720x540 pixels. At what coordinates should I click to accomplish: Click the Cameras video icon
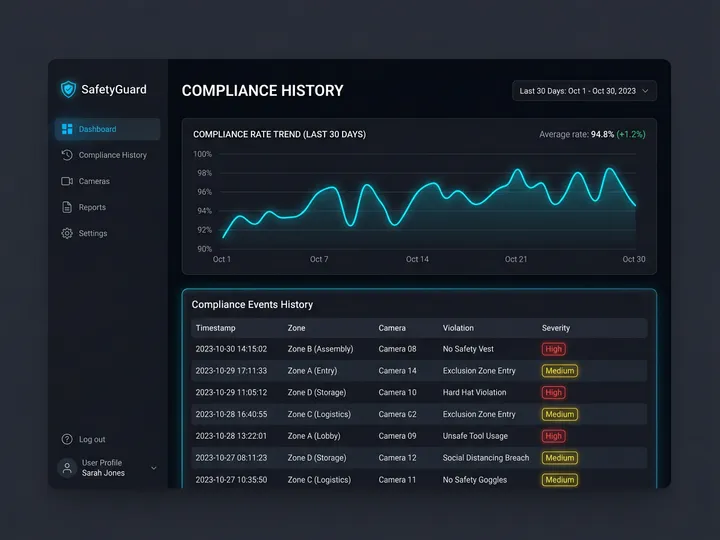(67, 181)
